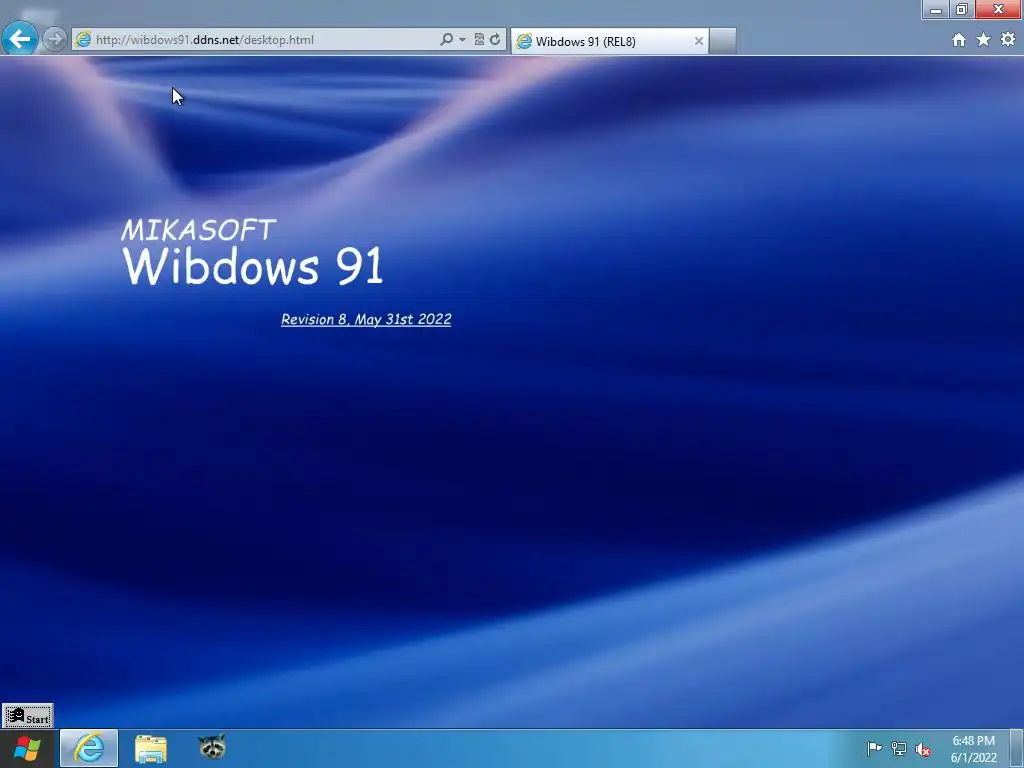Open the Windows Start orb
This screenshot has height=768, width=1024.
pyautogui.click(x=27, y=748)
